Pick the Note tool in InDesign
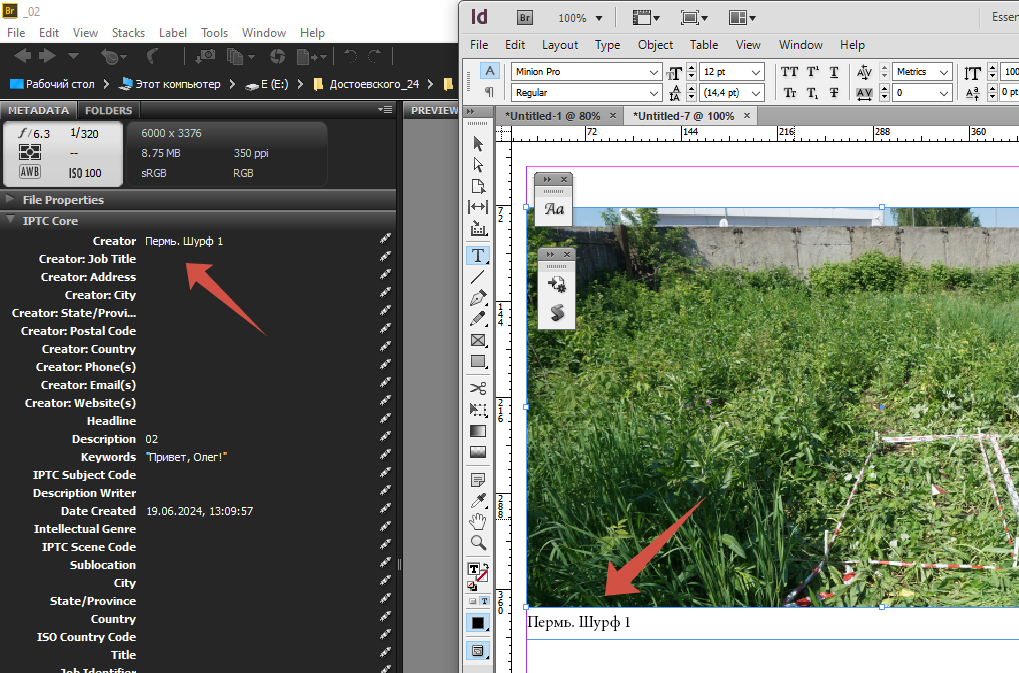Image resolution: width=1019 pixels, height=673 pixels. (478, 481)
